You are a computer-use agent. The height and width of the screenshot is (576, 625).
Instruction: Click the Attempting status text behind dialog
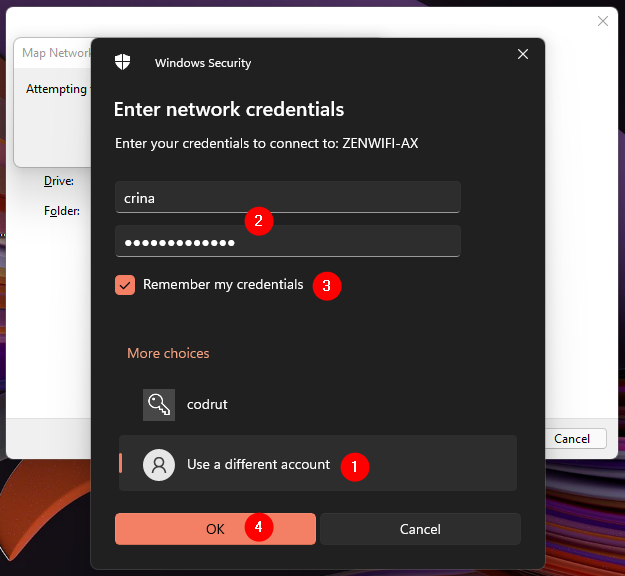[x=56, y=89]
